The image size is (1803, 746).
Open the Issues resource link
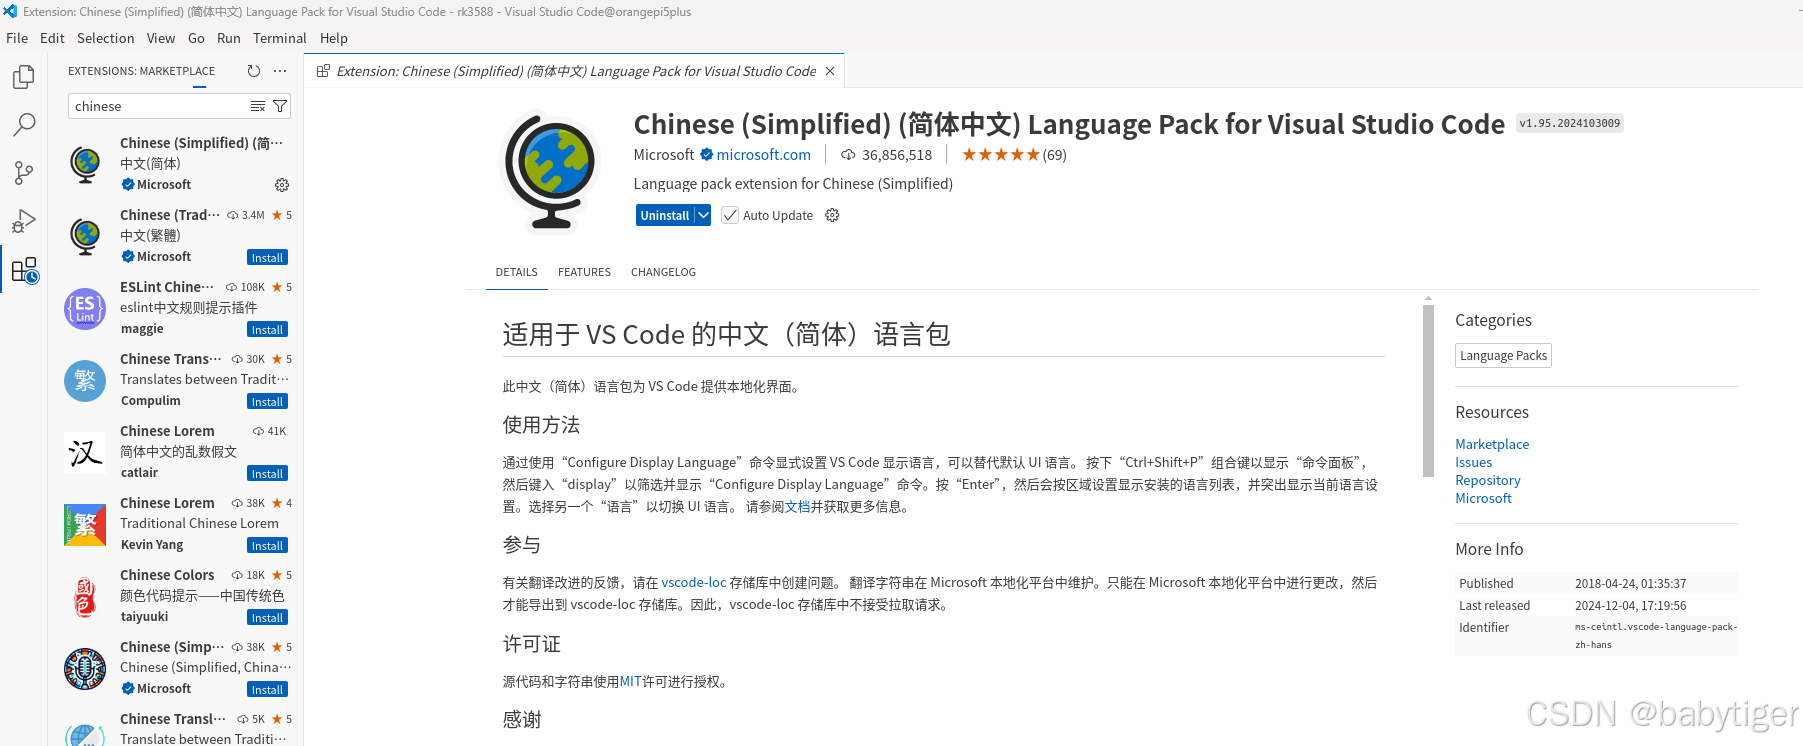coord(1473,462)
